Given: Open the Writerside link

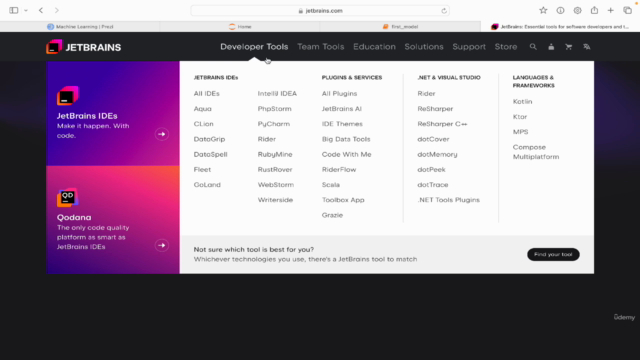Looking at the screenshot, I should coord(276,200).
